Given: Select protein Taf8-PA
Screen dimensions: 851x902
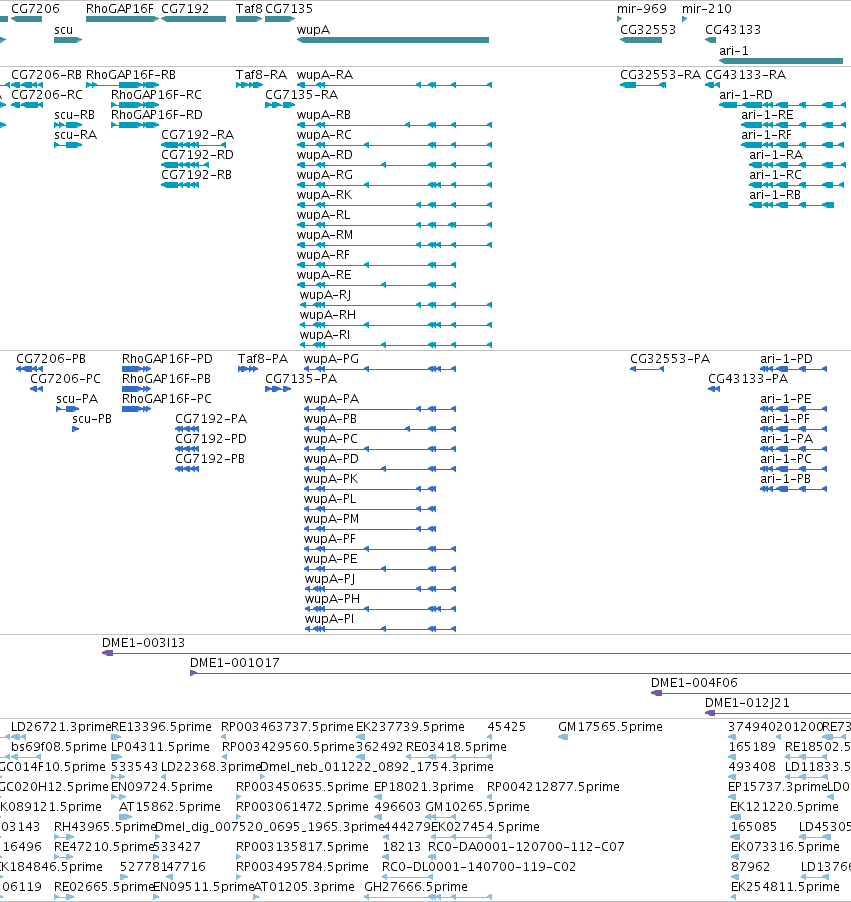Looking at the screenshot, I should coord(248,369).
